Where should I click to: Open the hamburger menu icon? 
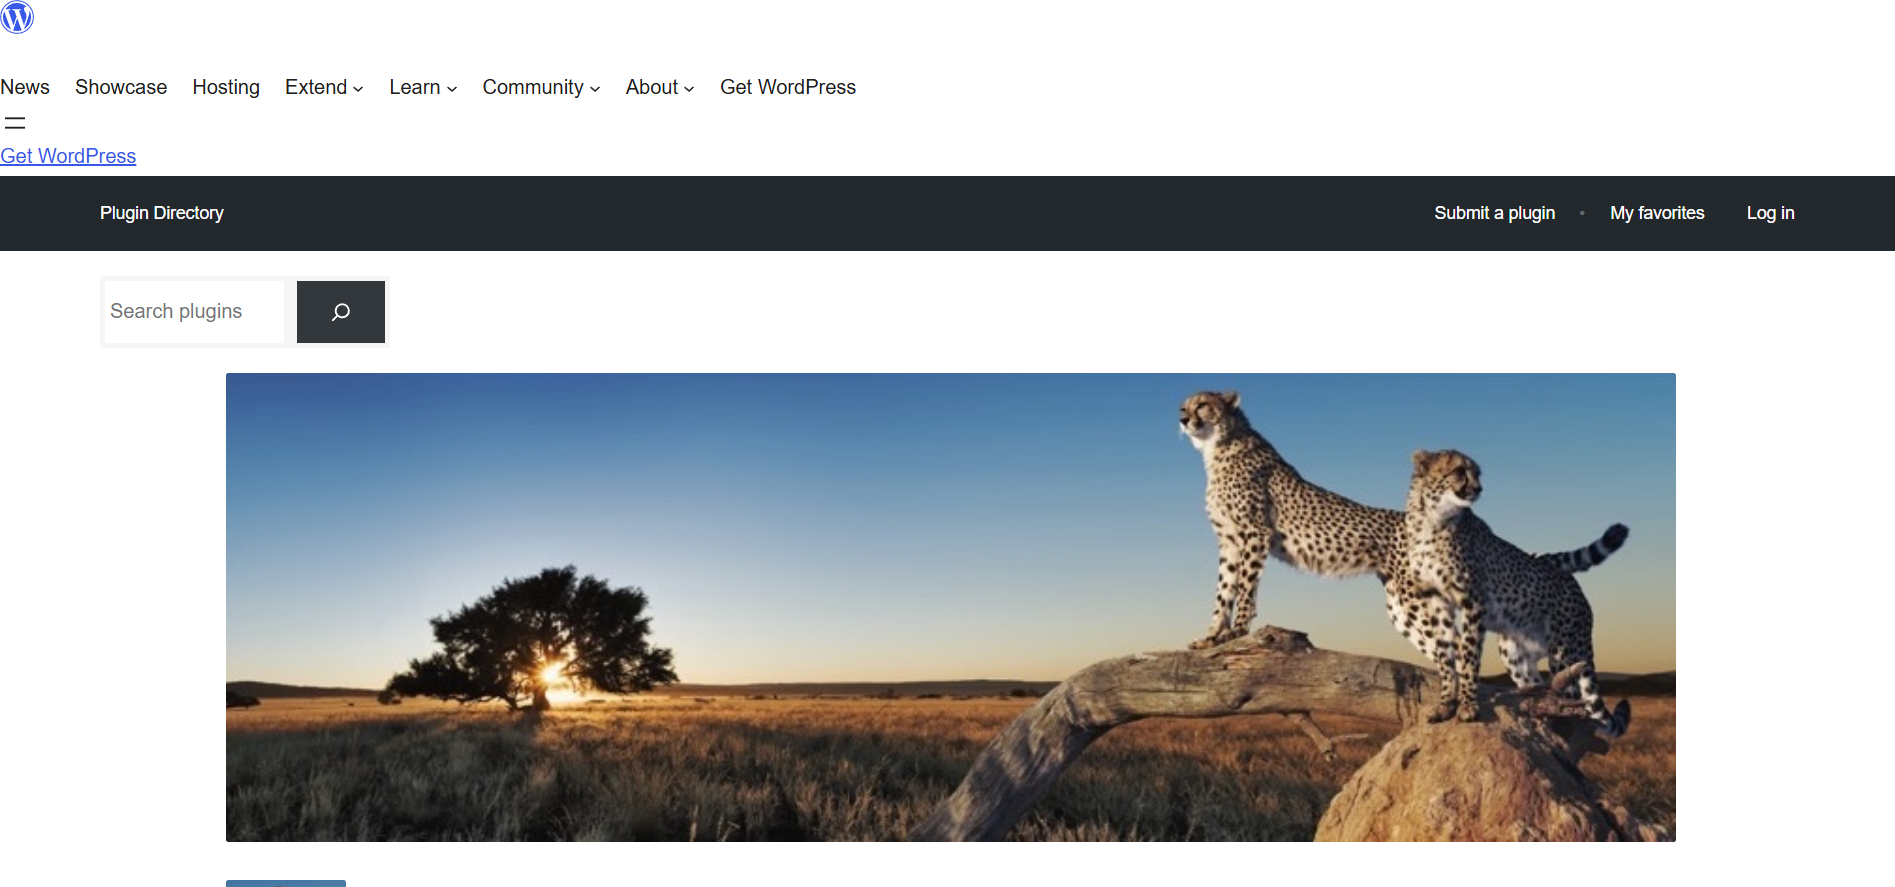15,123
